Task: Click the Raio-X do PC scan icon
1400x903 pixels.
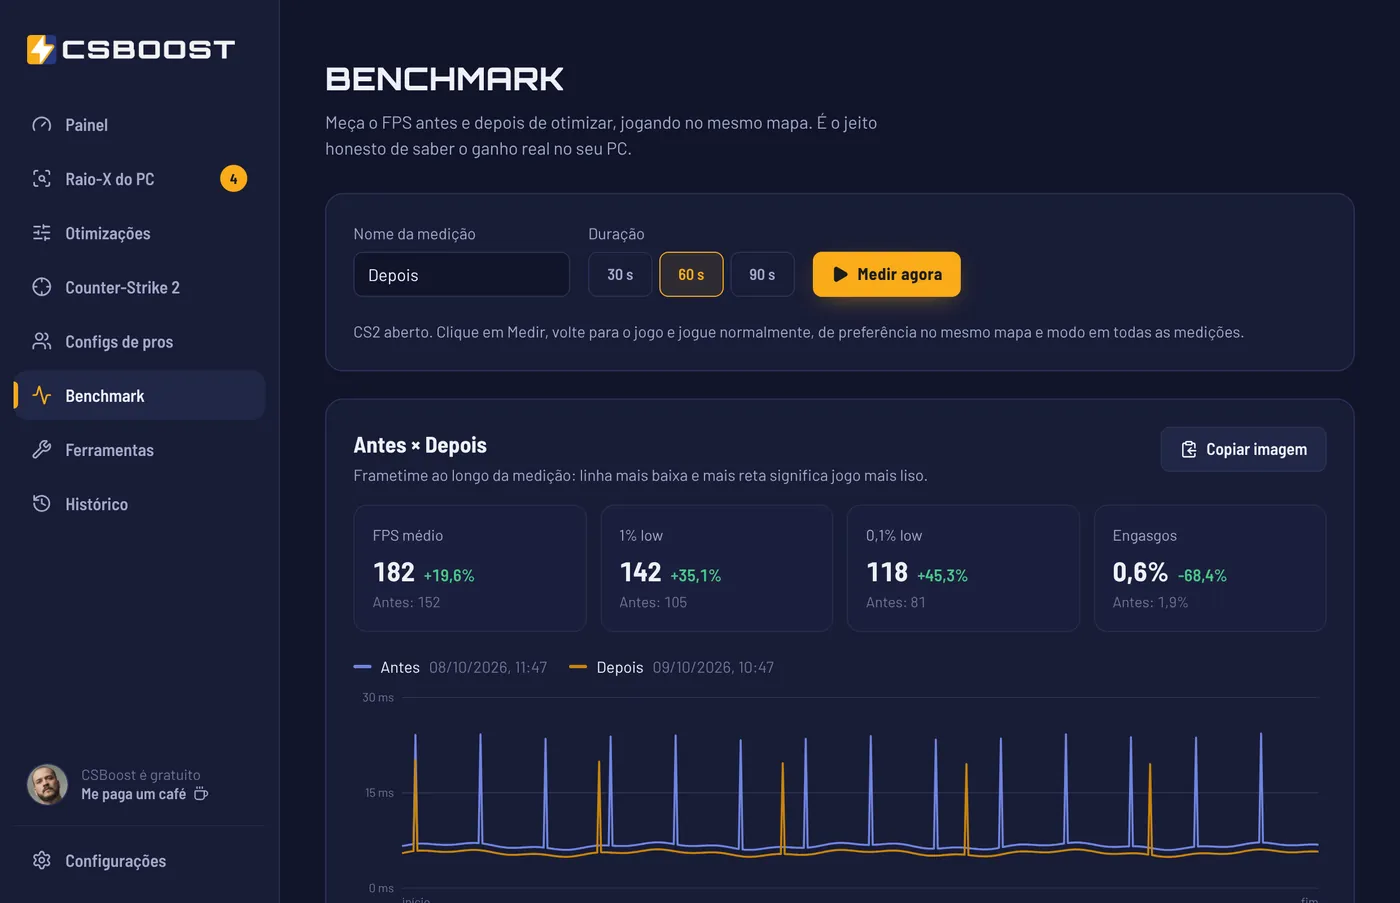Action: pos(42,179)
